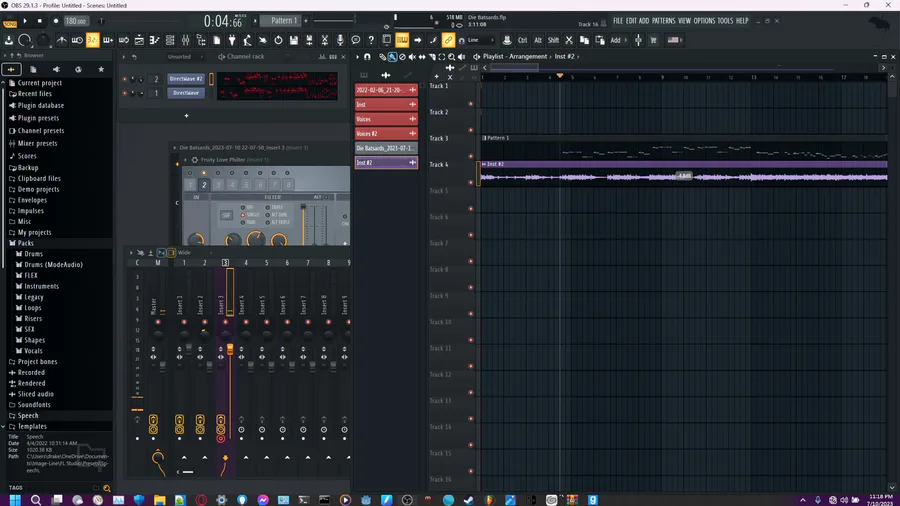Image resolution: width=900 pixels, height=506 pixels.
Task: Click the DirectWave #2 channel button
Action: pyautogui.click(x=186, y=79)
